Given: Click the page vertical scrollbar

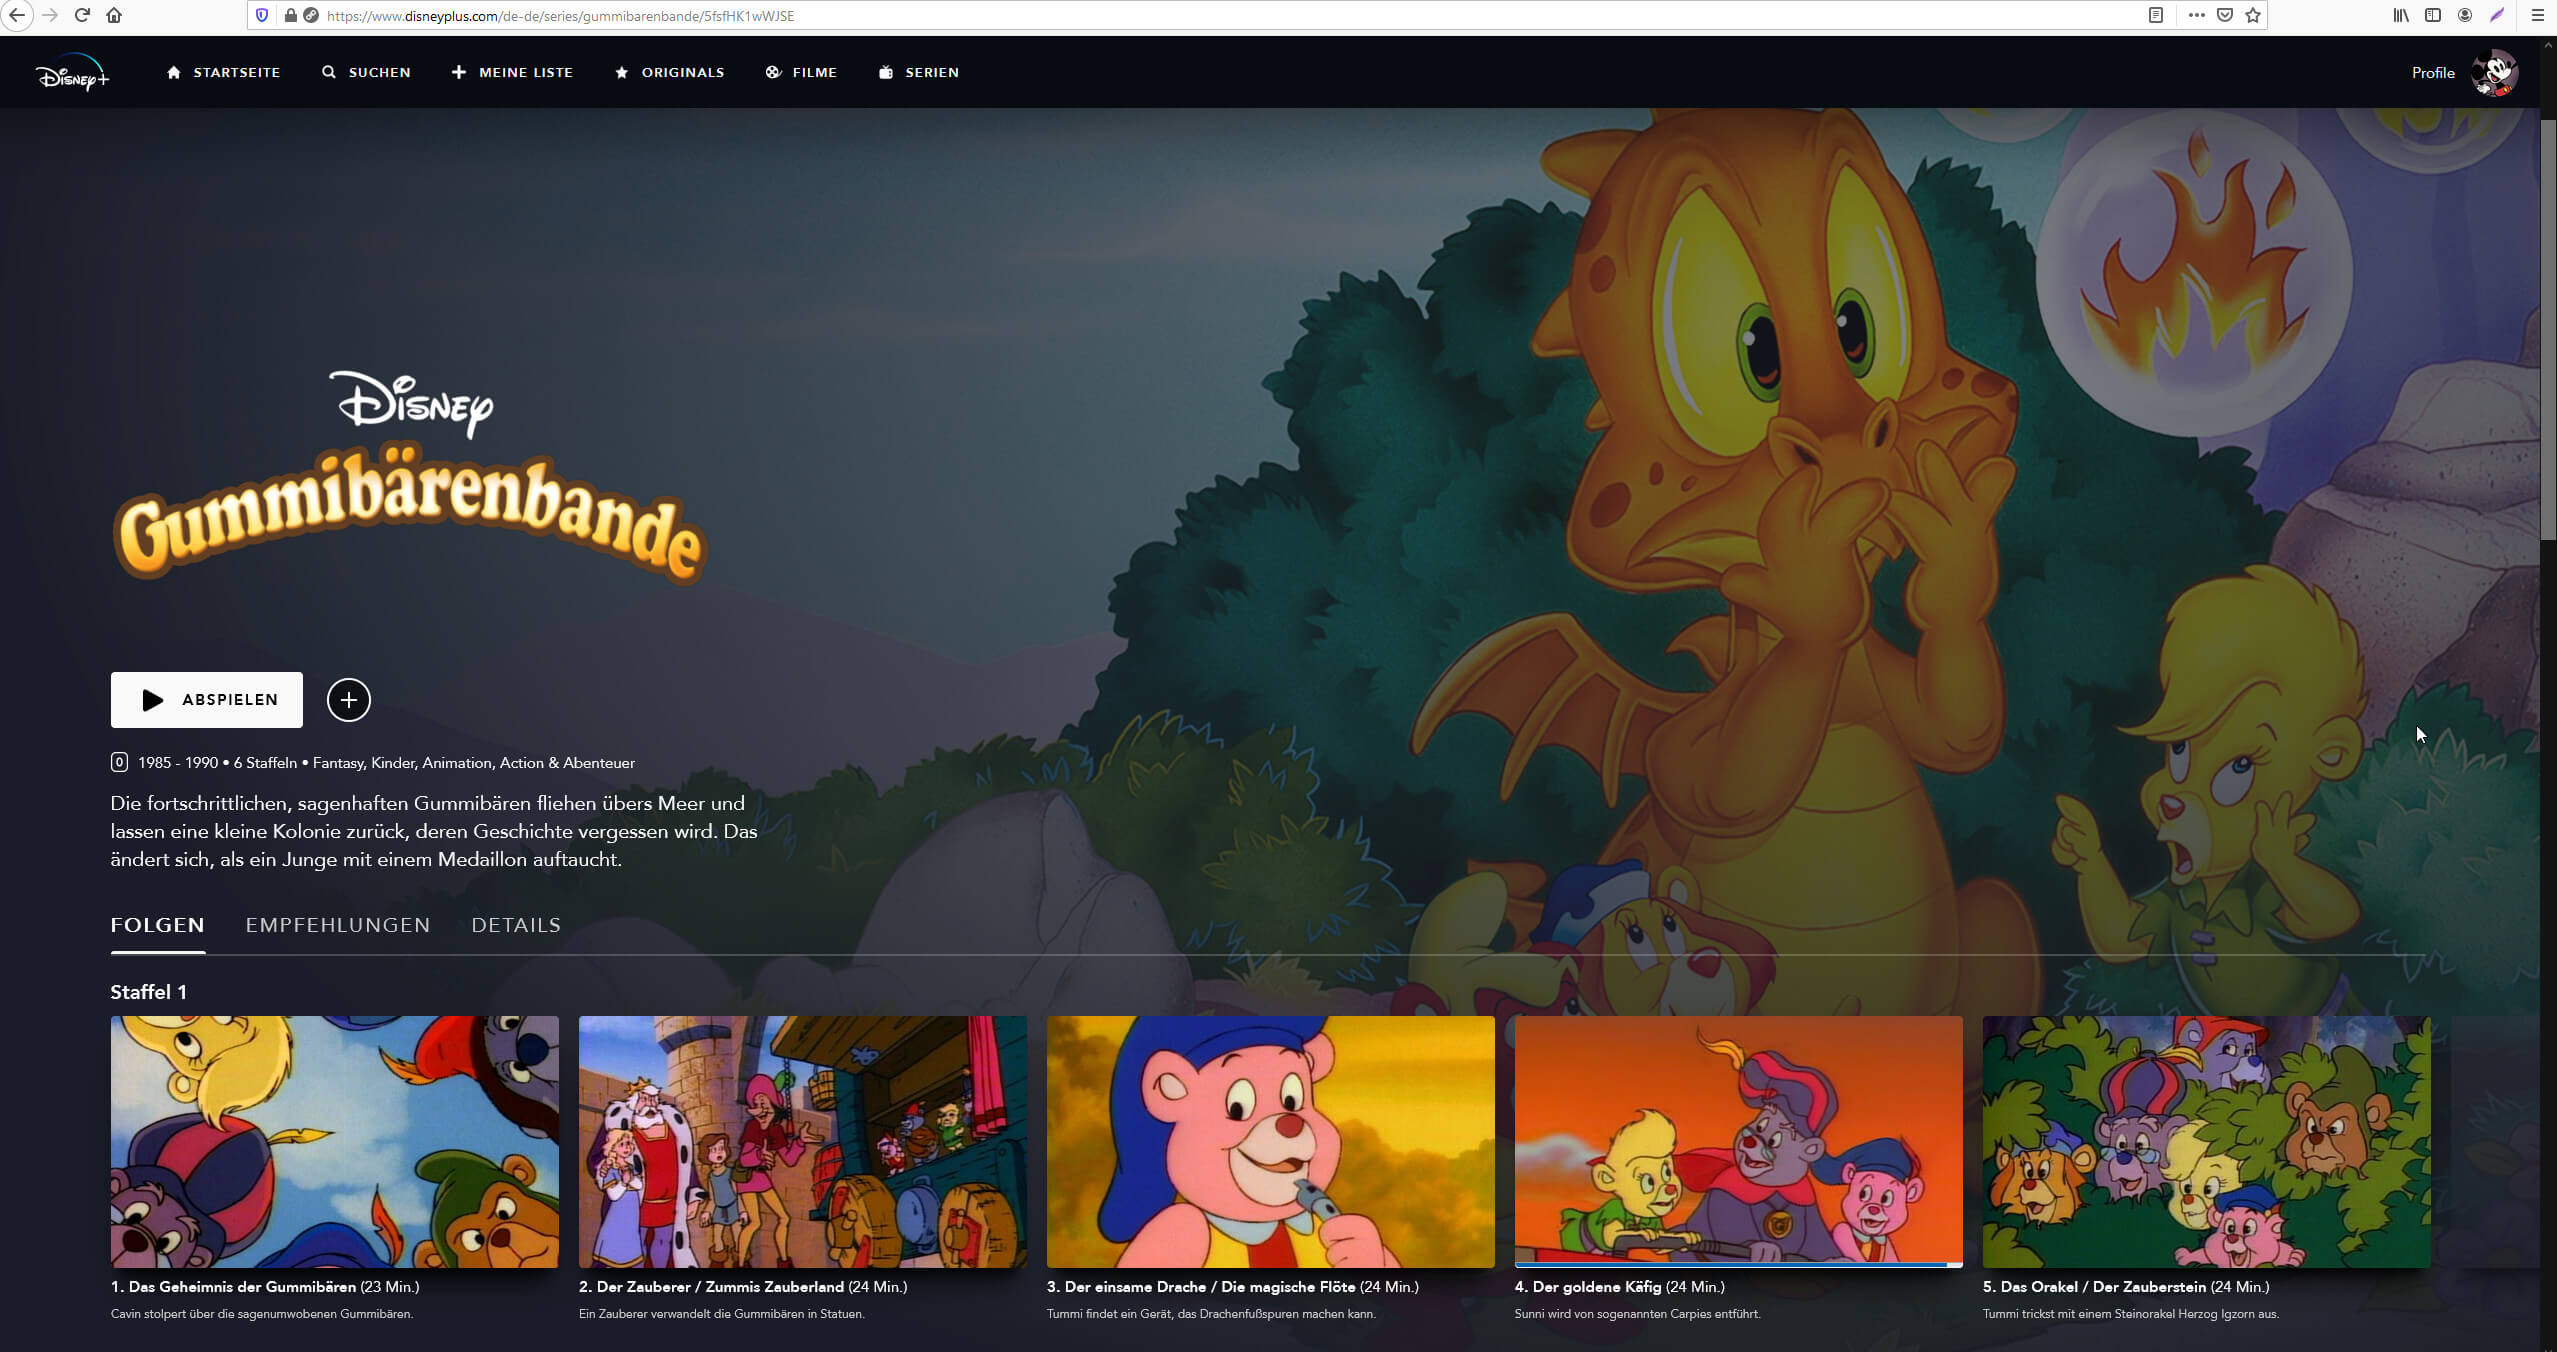Looking at the screenshot, I should tap(2548, 330).
